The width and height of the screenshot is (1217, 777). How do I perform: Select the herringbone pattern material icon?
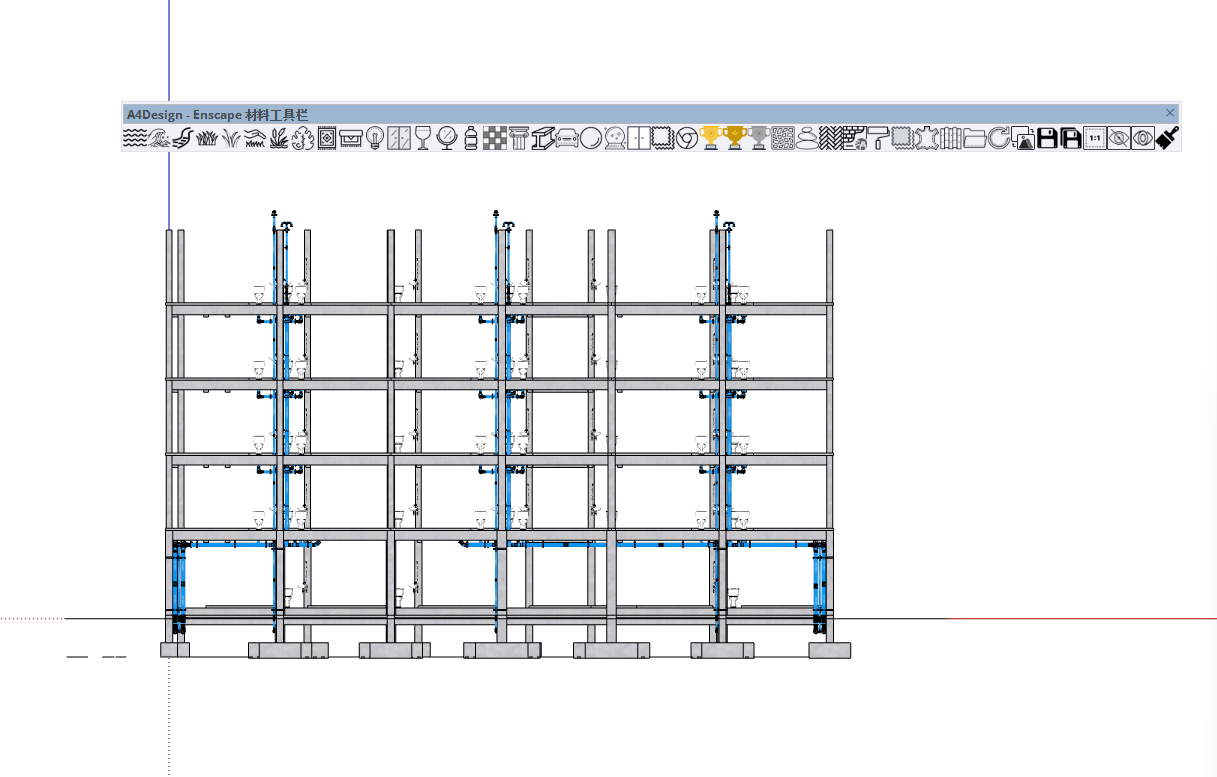click(x=830, y=138)
